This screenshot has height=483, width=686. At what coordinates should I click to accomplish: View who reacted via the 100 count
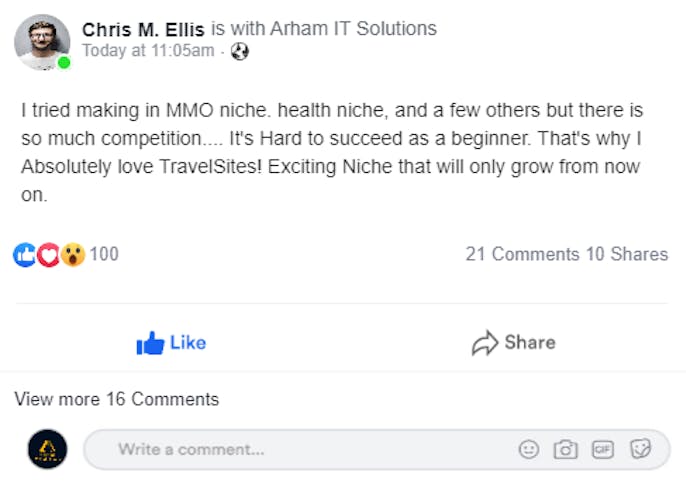coord(104,254)
